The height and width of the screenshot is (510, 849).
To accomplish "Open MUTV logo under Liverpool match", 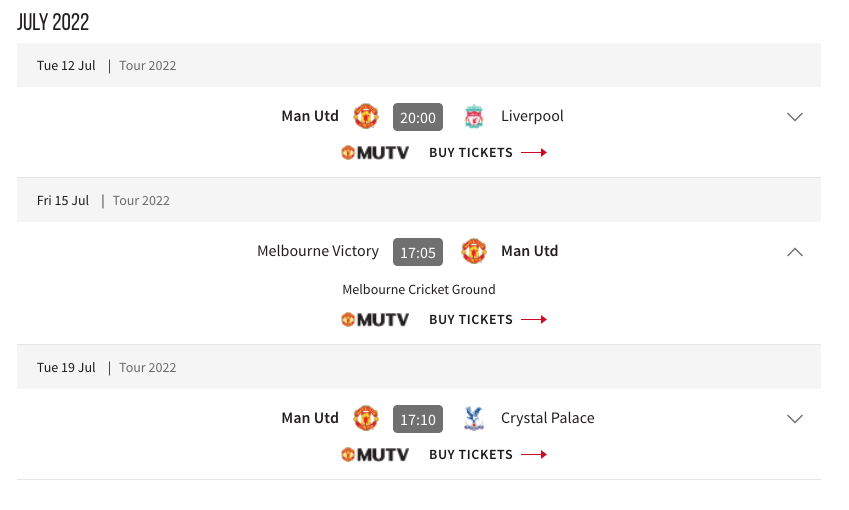I will tap(375, 153).
